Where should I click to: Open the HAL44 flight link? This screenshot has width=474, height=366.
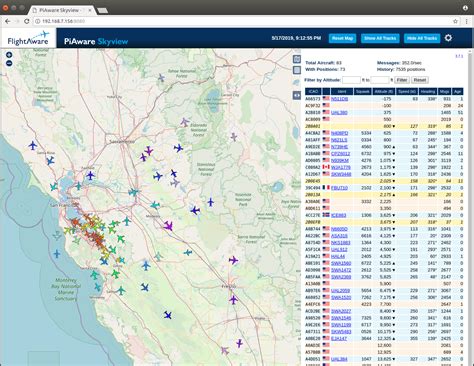point(338,256)
